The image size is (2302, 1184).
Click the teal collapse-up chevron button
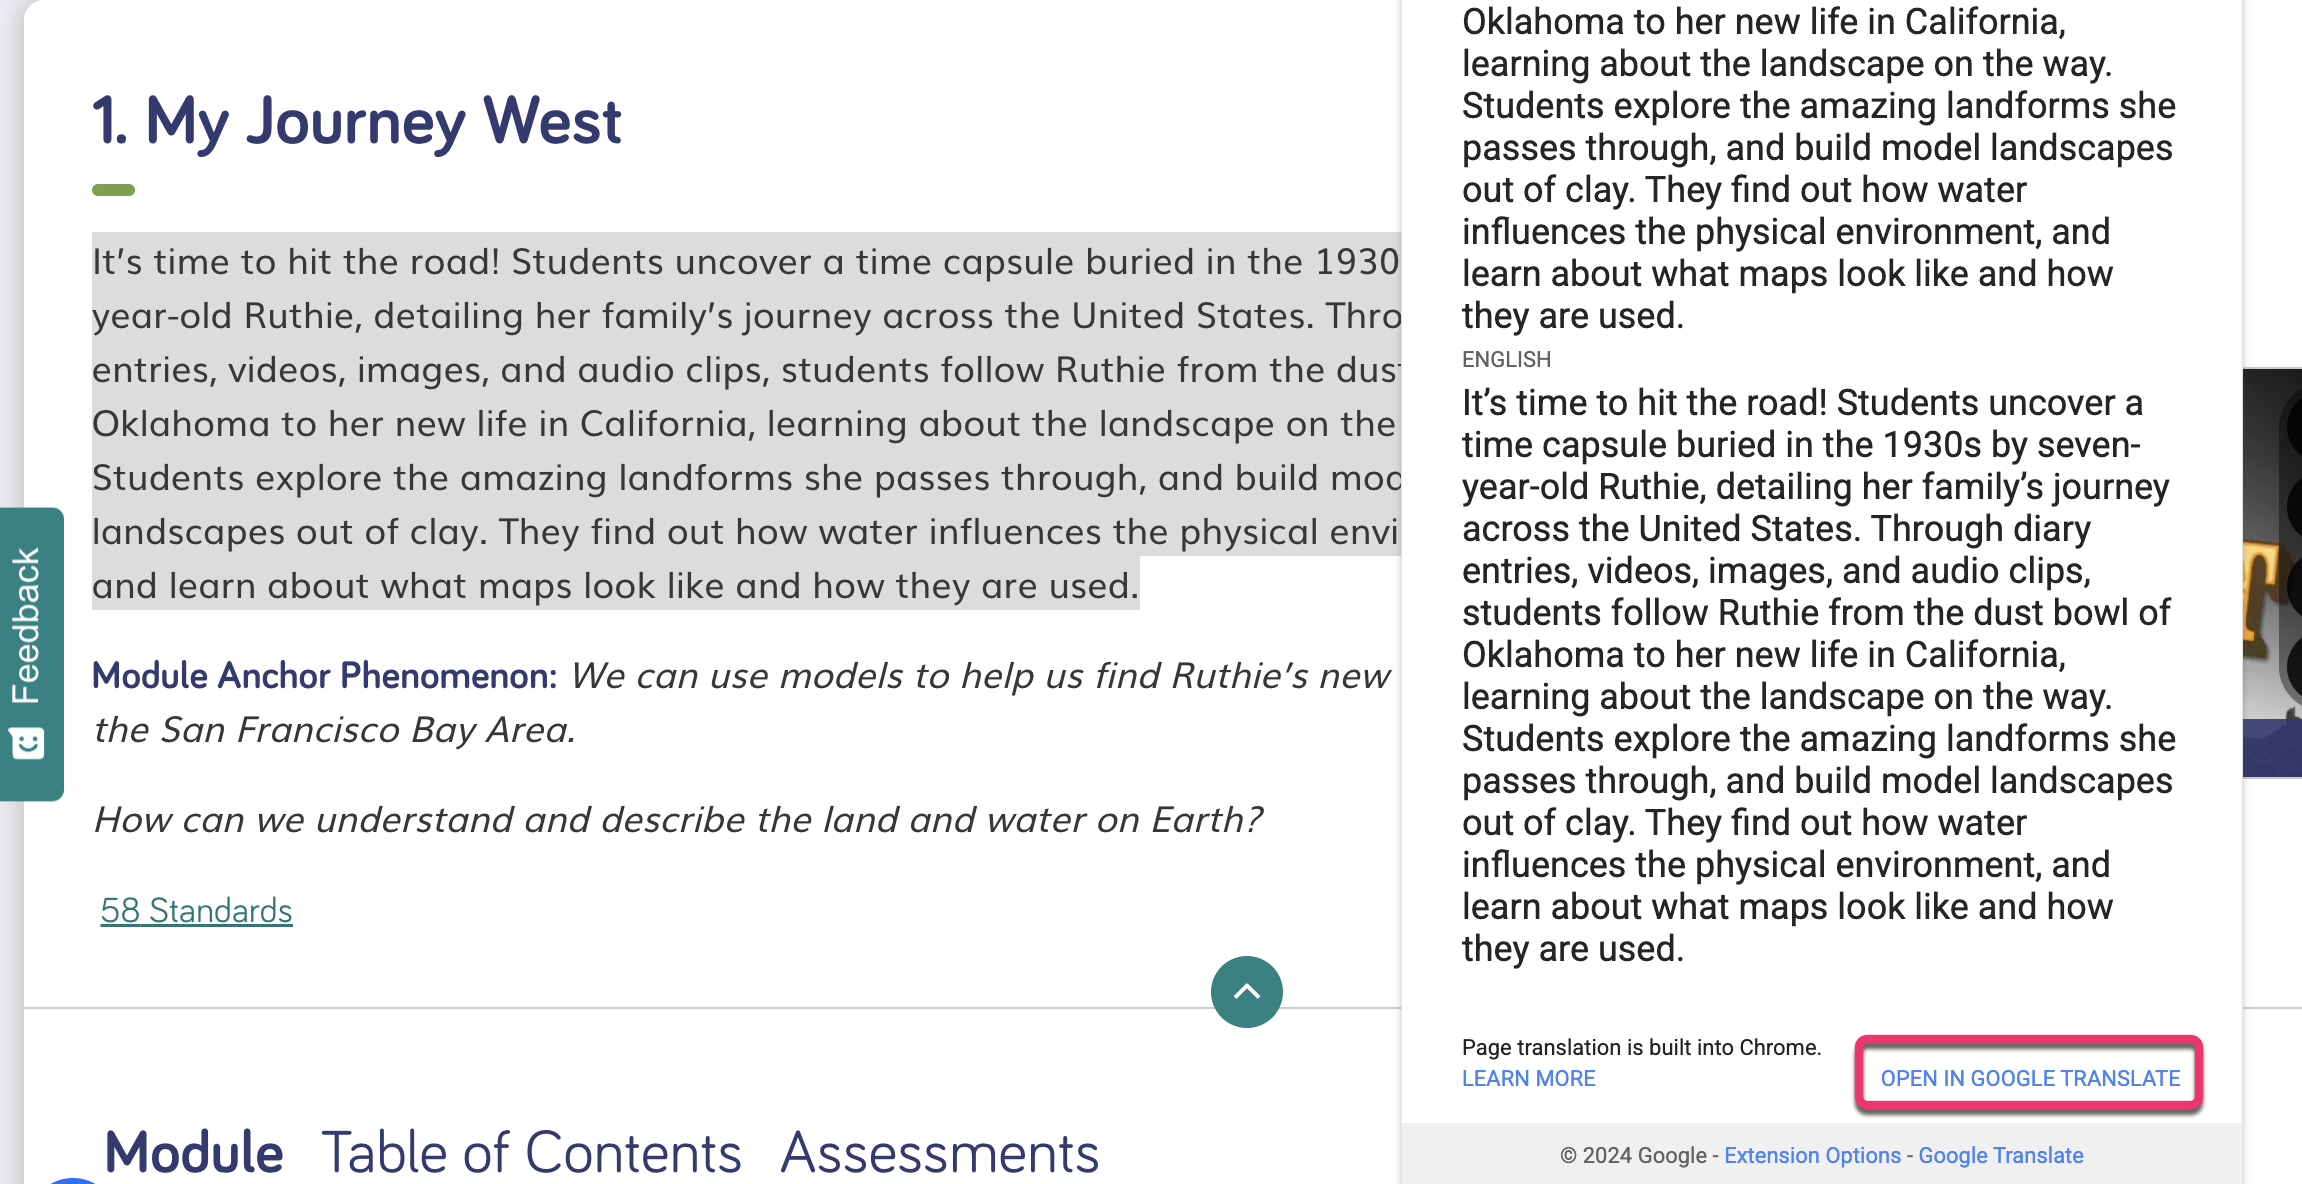coord(1246,991)
